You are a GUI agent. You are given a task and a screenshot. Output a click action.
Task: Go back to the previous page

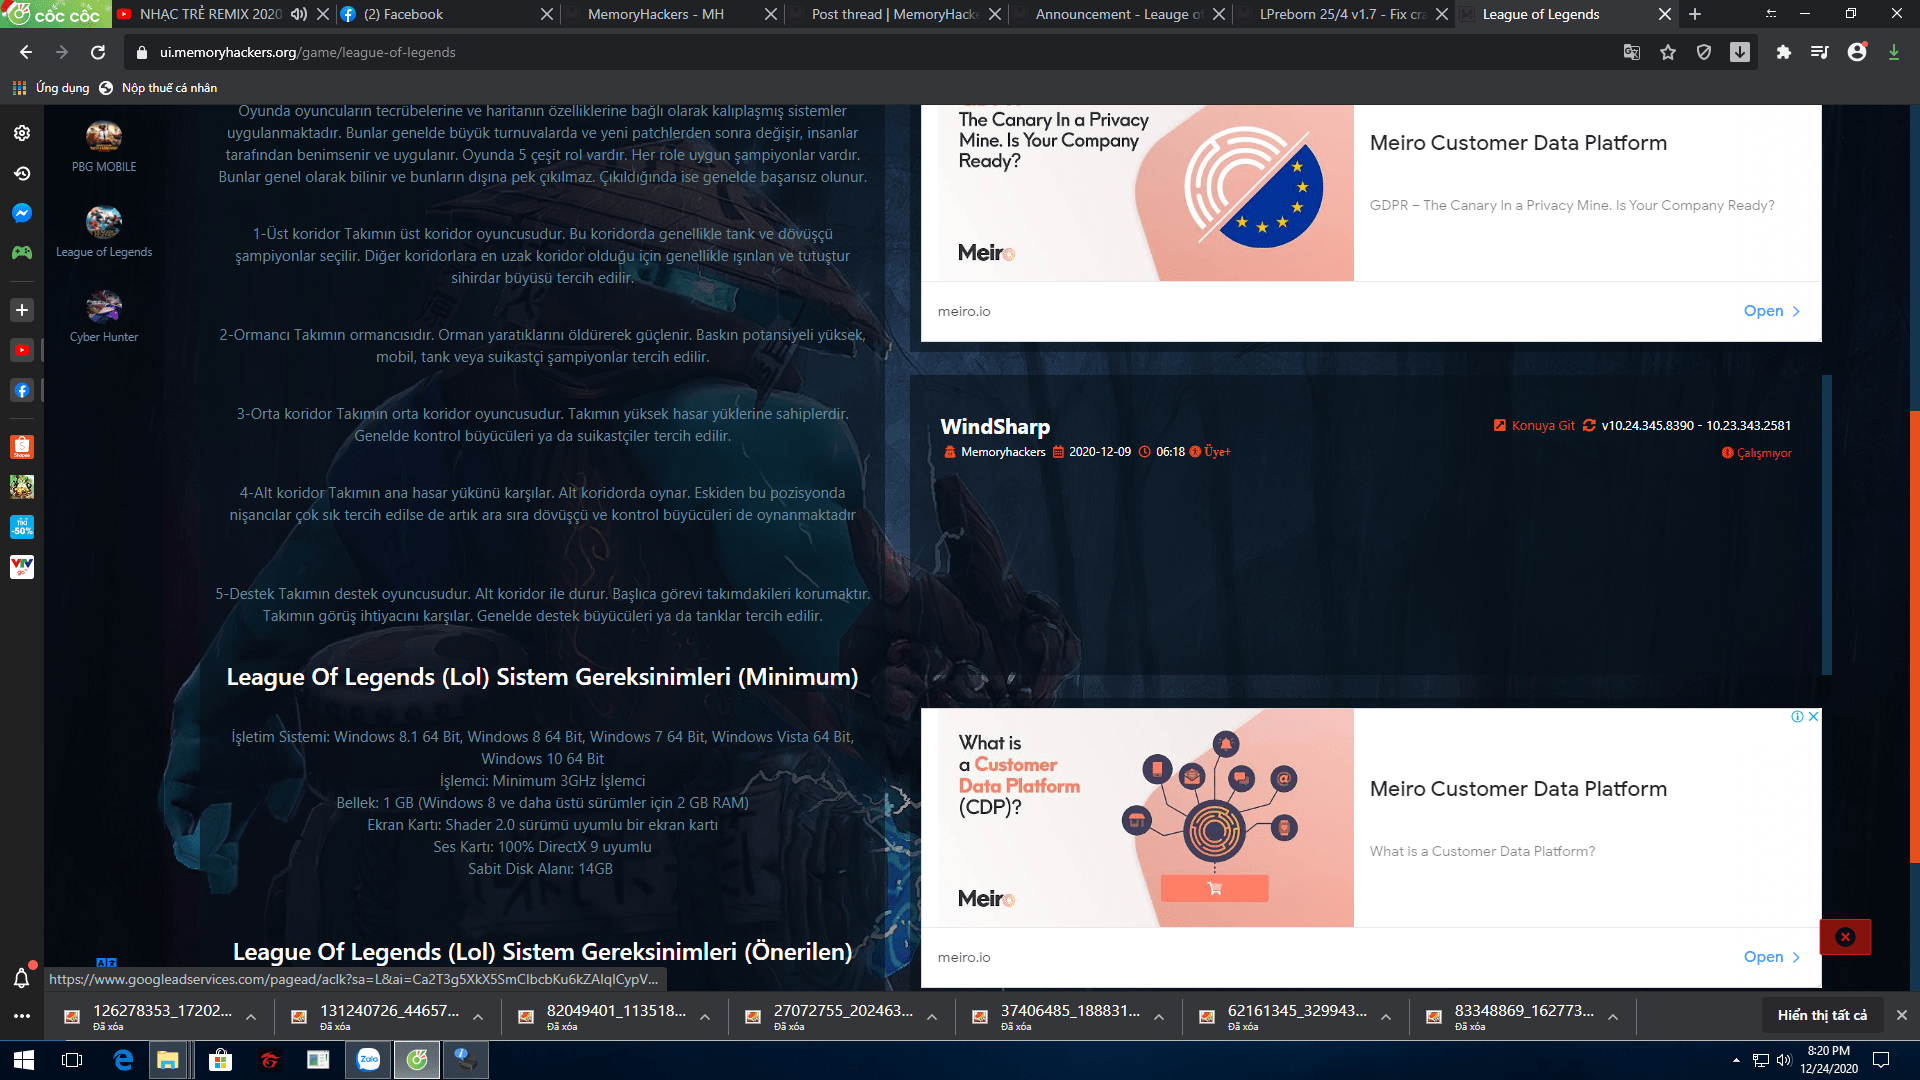(x=26, y=52)
